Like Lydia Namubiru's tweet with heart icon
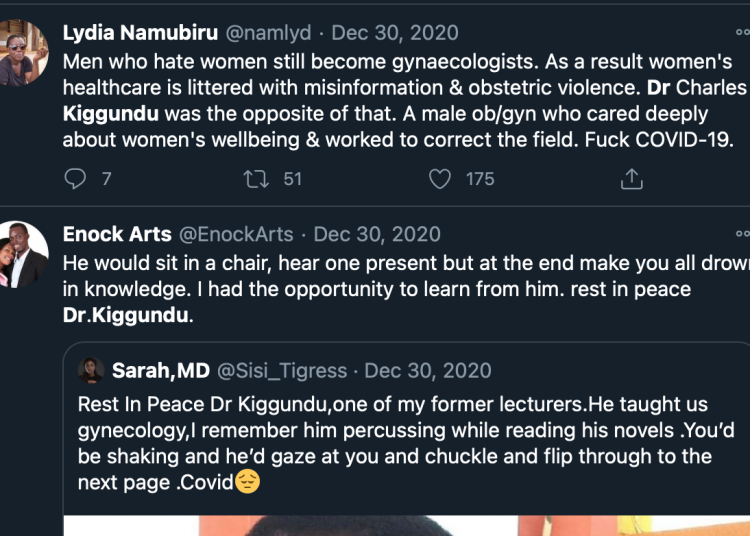 (440, 179)
